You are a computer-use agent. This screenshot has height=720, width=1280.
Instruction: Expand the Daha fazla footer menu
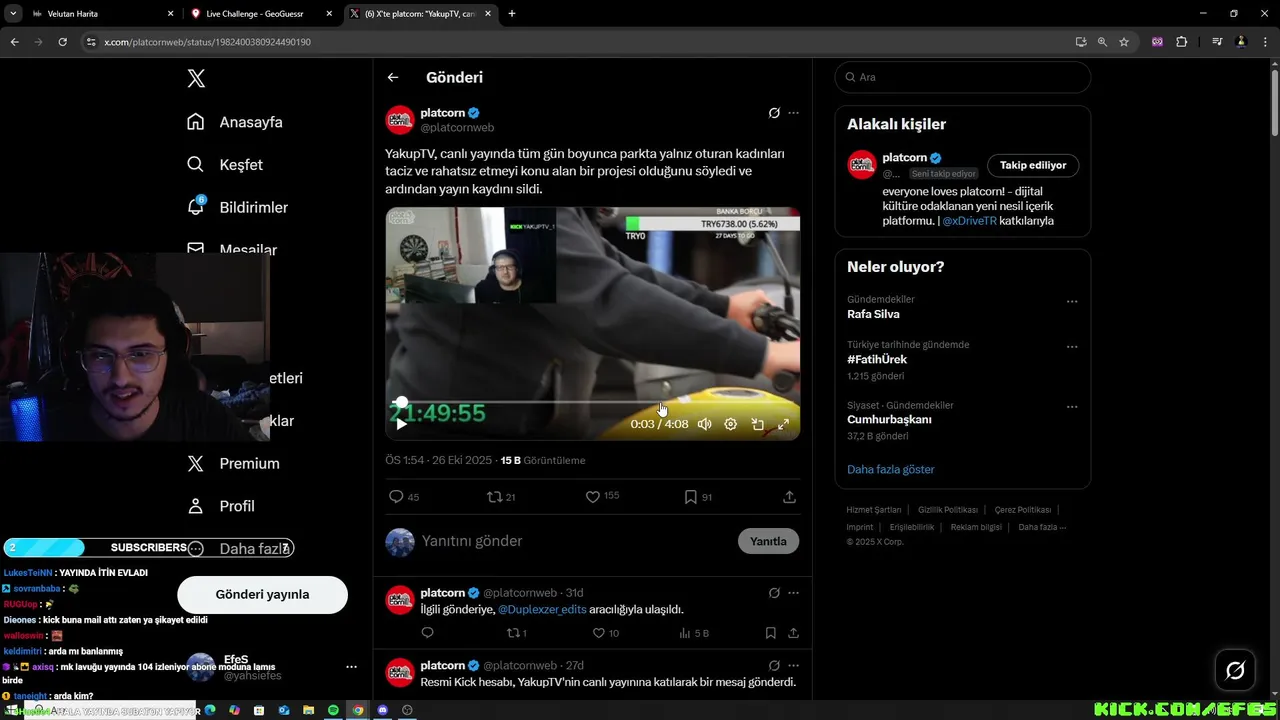point(1042,527)
